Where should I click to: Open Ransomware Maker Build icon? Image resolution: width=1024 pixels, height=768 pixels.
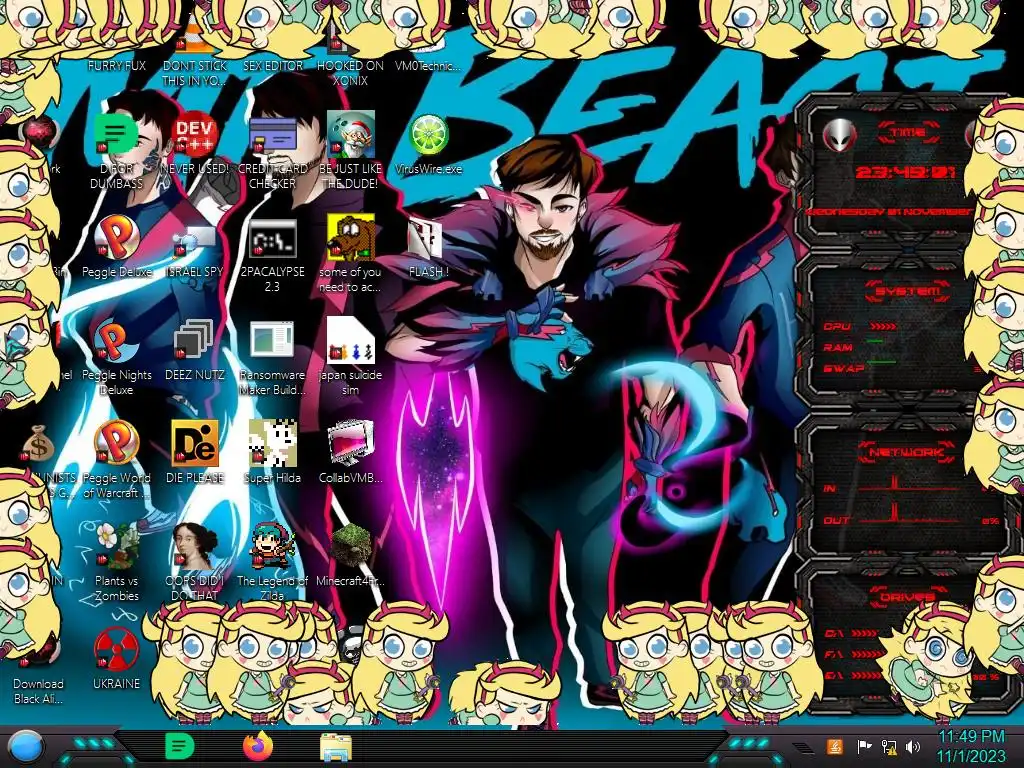coord(272,342)
